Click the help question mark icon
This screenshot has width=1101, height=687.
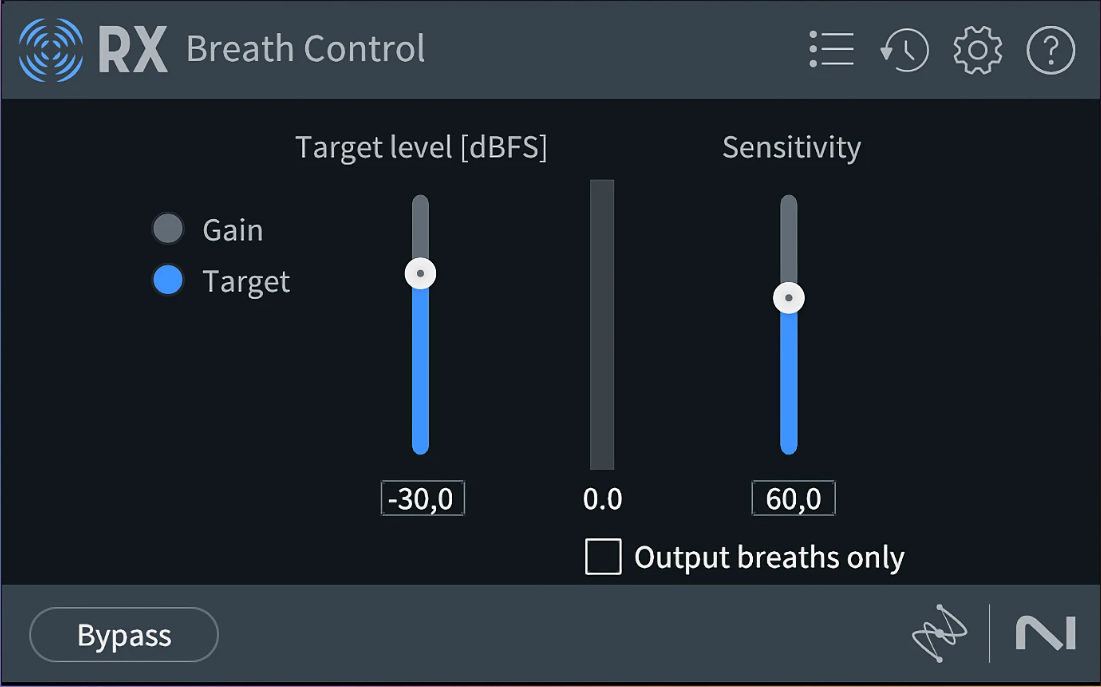click(1050, 50)
